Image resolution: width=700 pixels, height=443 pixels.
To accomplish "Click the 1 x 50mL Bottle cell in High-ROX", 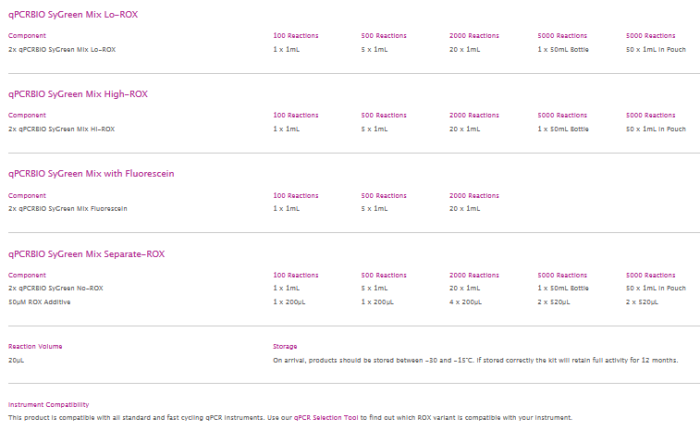I will coord(561,128).
